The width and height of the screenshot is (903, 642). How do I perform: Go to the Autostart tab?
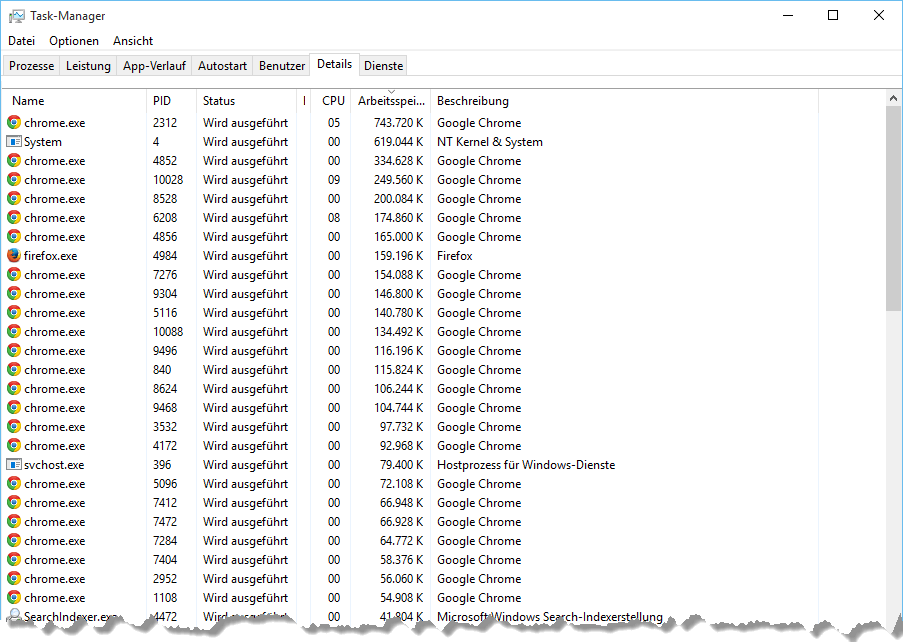pyautogui.click(x=222, y=66)
